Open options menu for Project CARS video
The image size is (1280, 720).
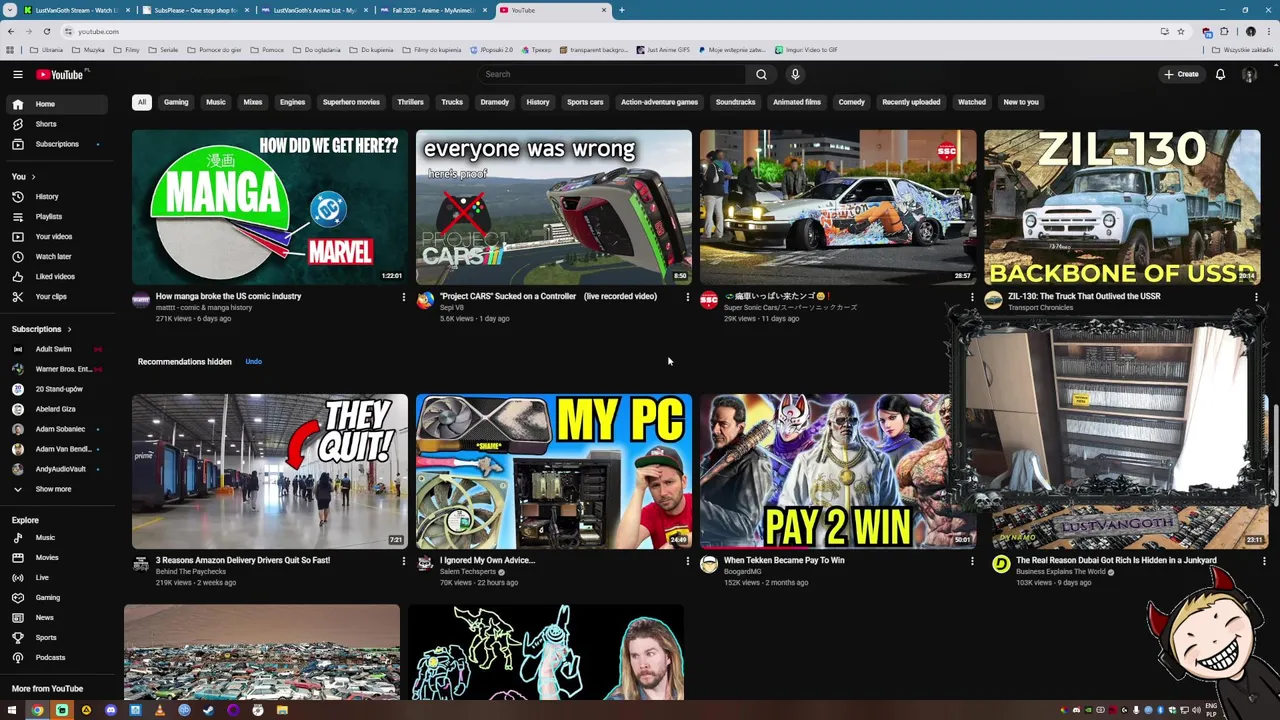pyautogui.click(x=687, y=297)
